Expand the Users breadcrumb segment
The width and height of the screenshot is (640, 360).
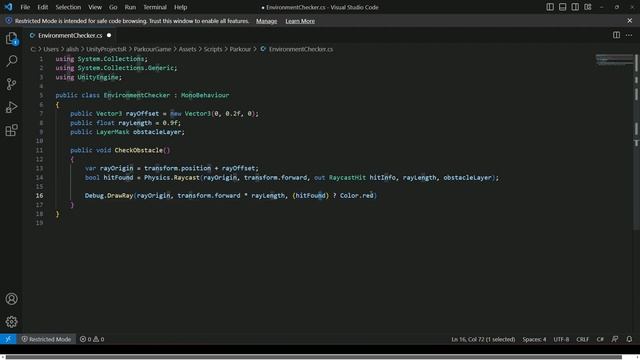click(x=51, y=49)
